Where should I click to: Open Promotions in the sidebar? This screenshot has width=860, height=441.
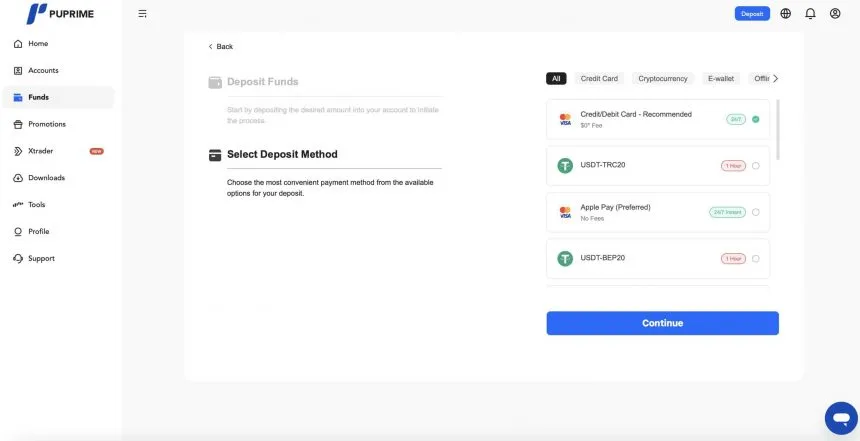(47, 124)
